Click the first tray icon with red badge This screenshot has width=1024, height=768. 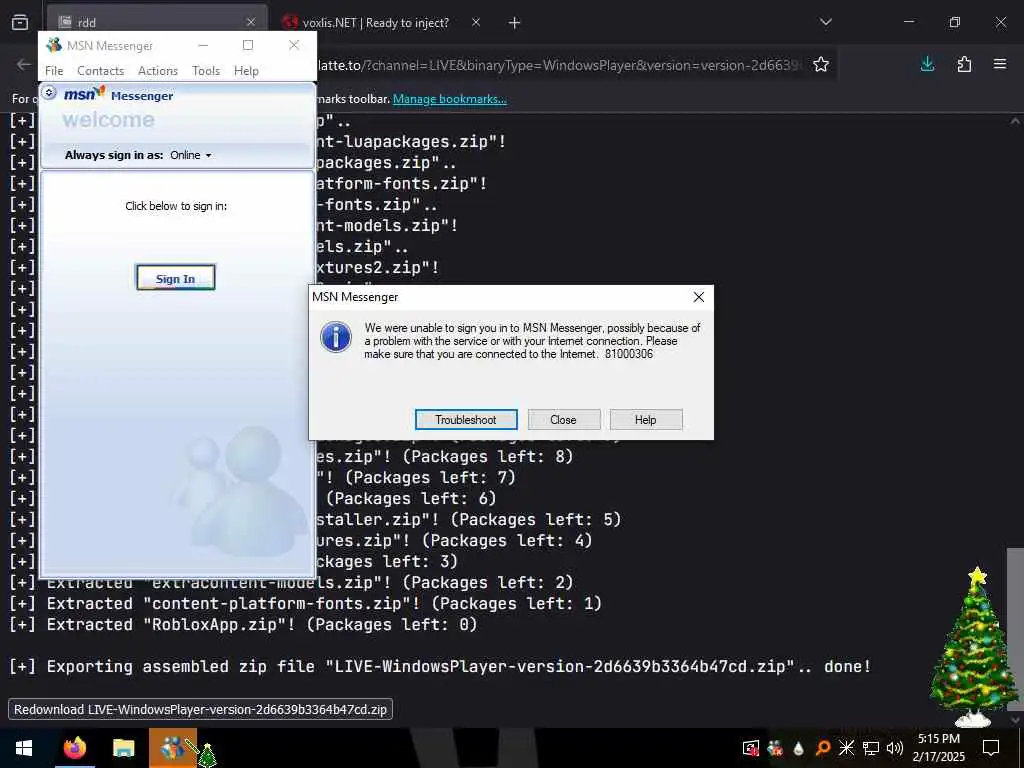click(x=750, y=748)
